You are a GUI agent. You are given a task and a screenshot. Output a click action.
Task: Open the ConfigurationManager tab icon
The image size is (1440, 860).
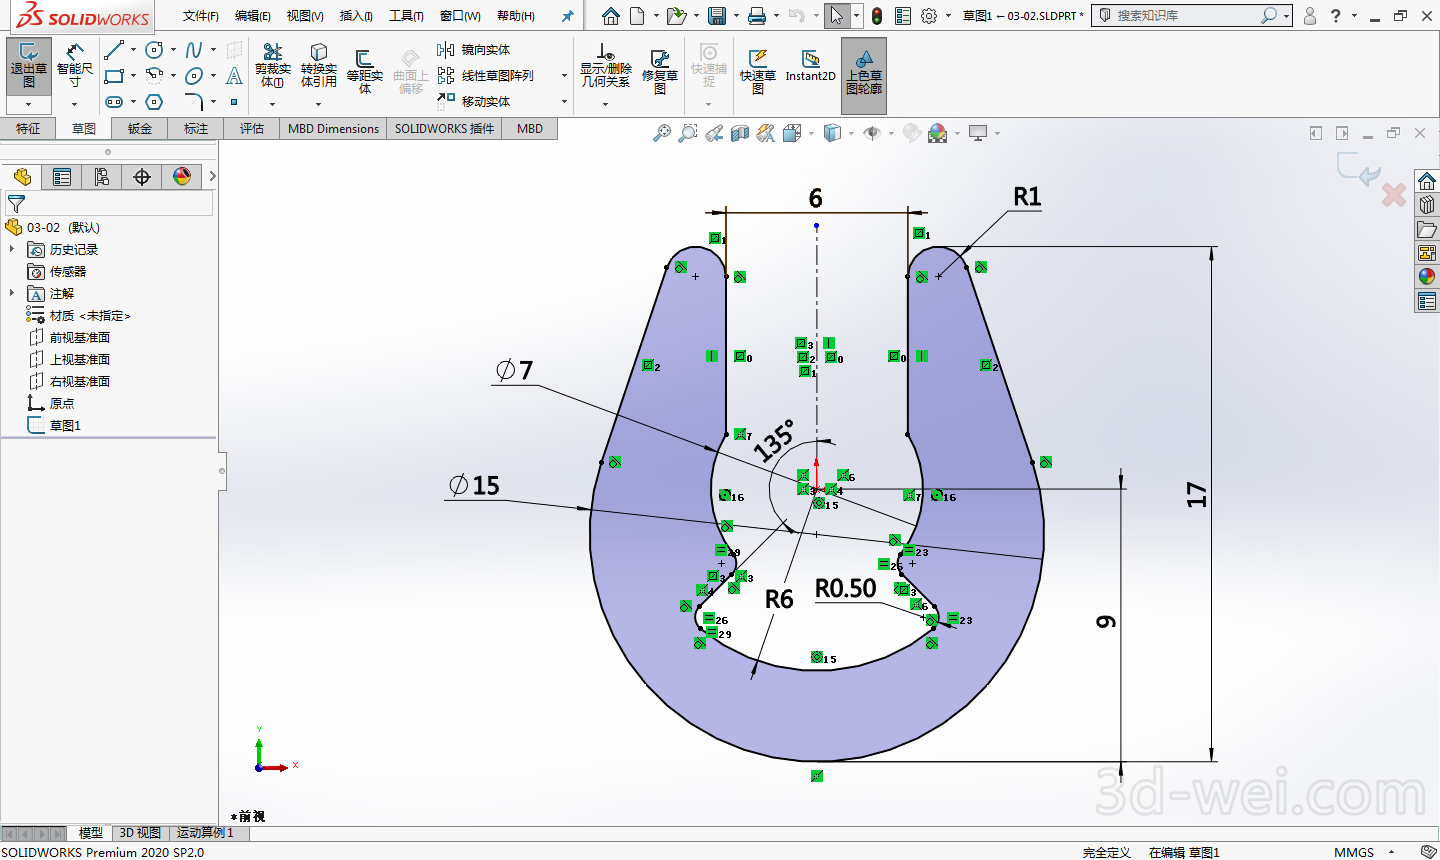[x=102, y=177]
